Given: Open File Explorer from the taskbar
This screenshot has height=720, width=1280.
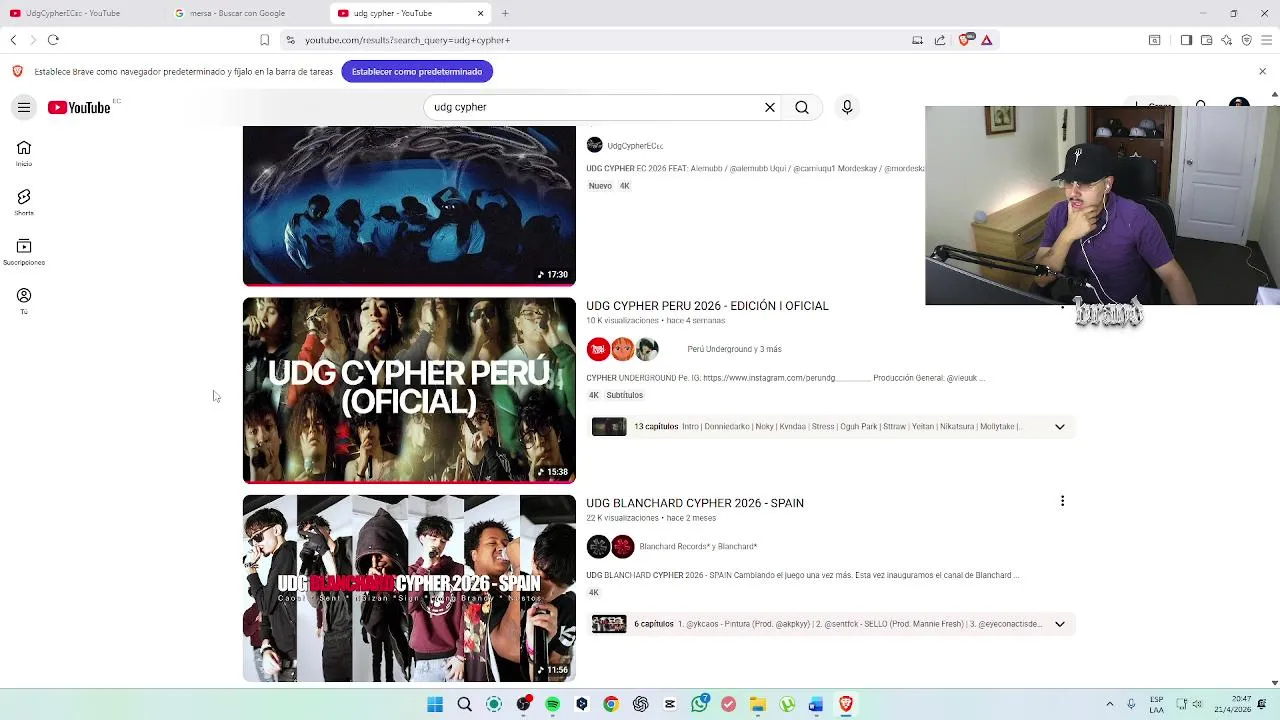Looking at the screenshot, I should (x=757, y=704).
